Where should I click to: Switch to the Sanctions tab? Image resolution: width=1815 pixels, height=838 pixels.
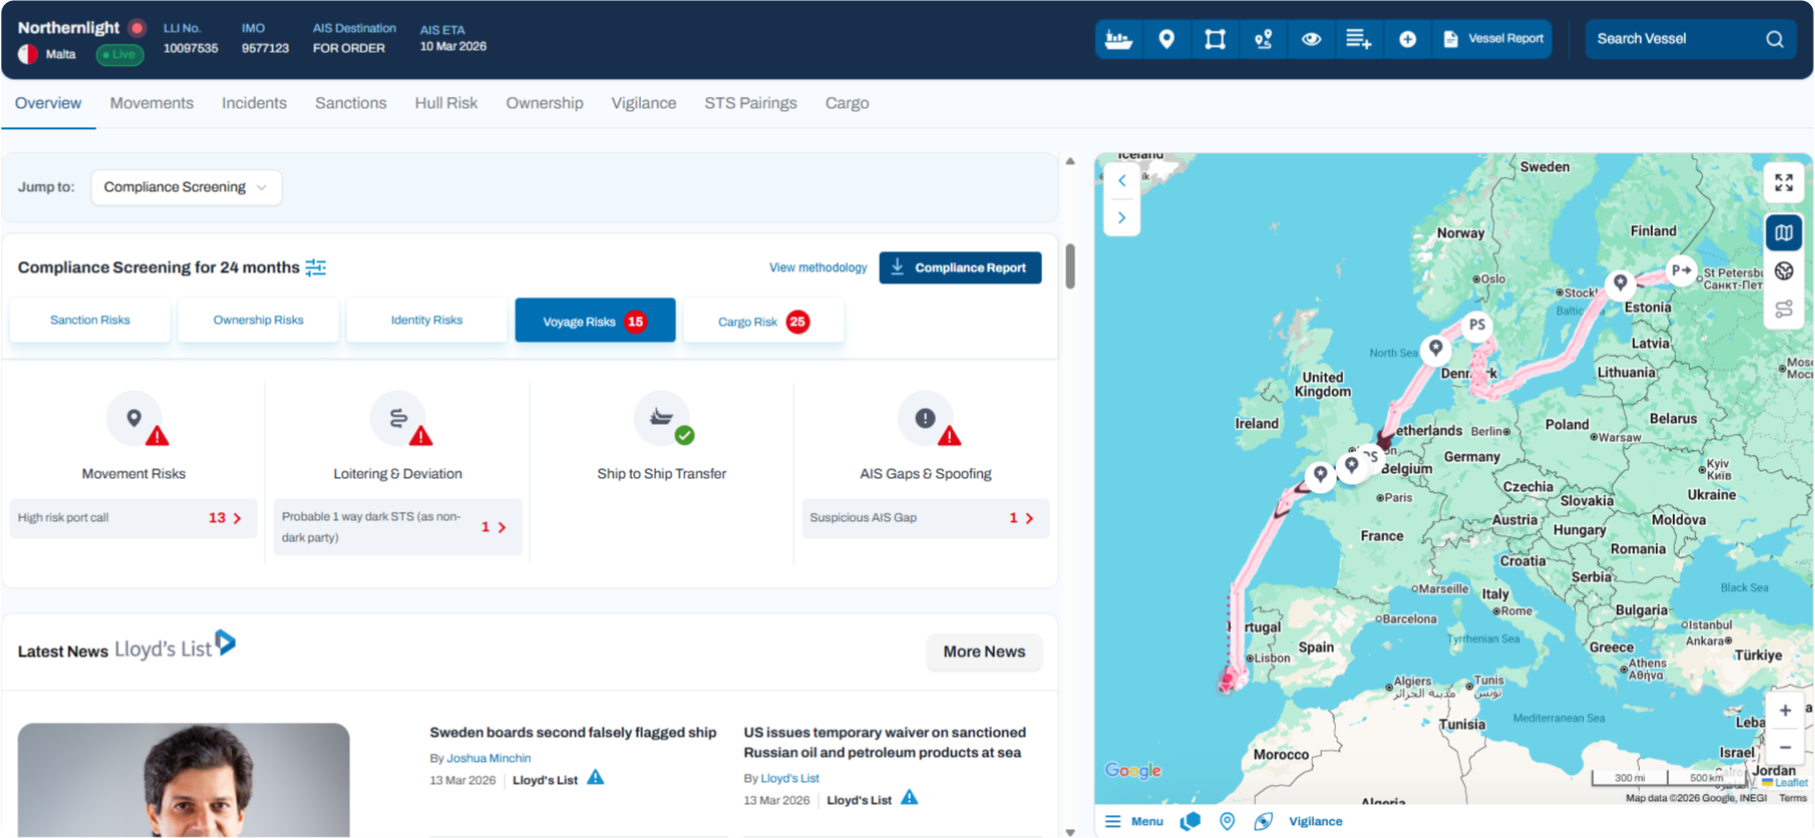pyautogui.click(x=350, y=103)
